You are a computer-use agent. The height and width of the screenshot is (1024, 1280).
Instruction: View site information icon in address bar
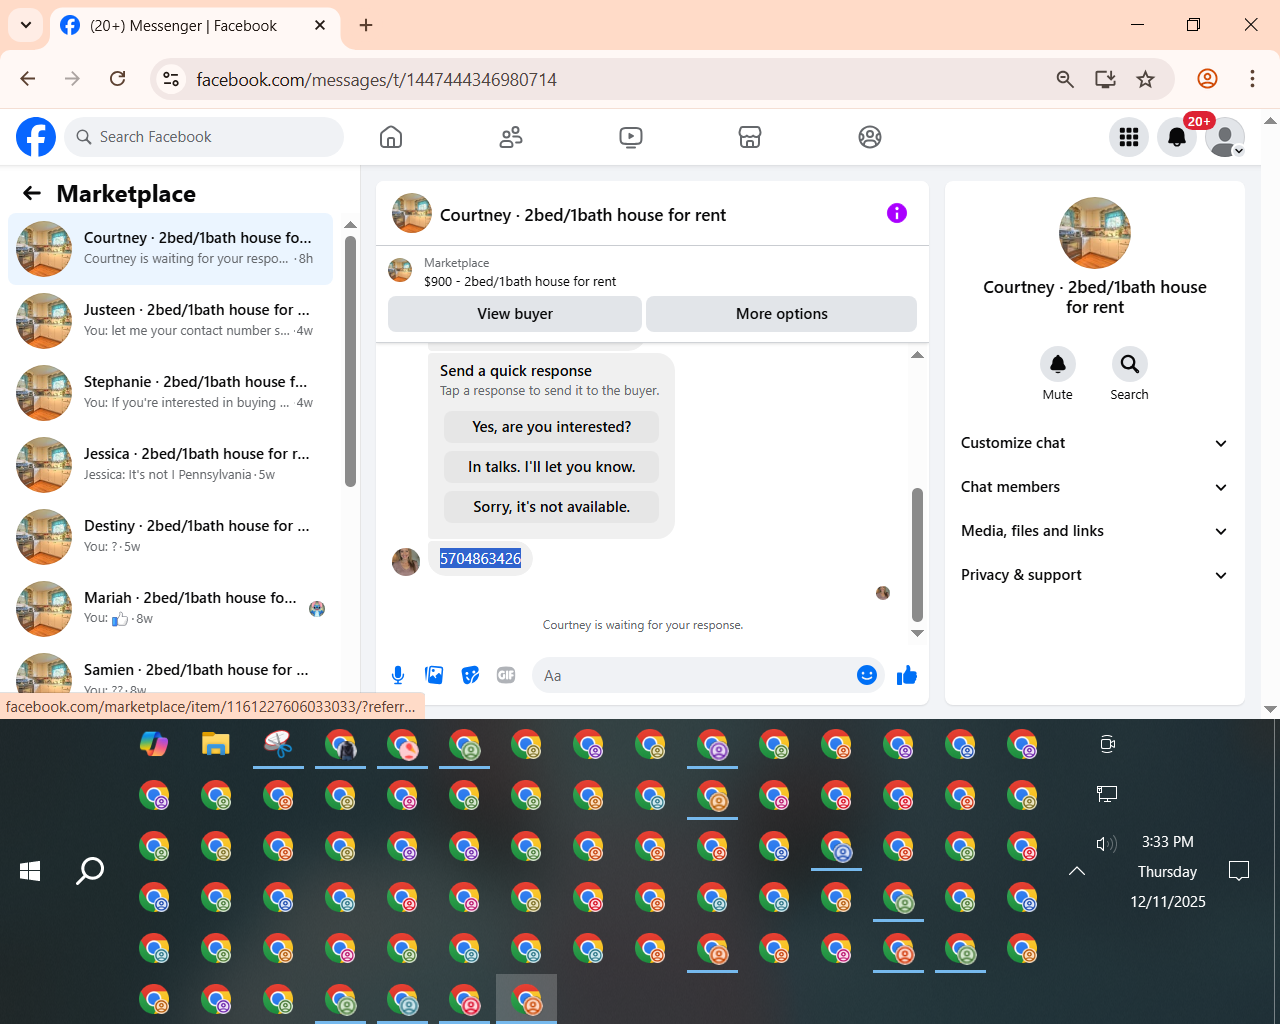[171, 79]
